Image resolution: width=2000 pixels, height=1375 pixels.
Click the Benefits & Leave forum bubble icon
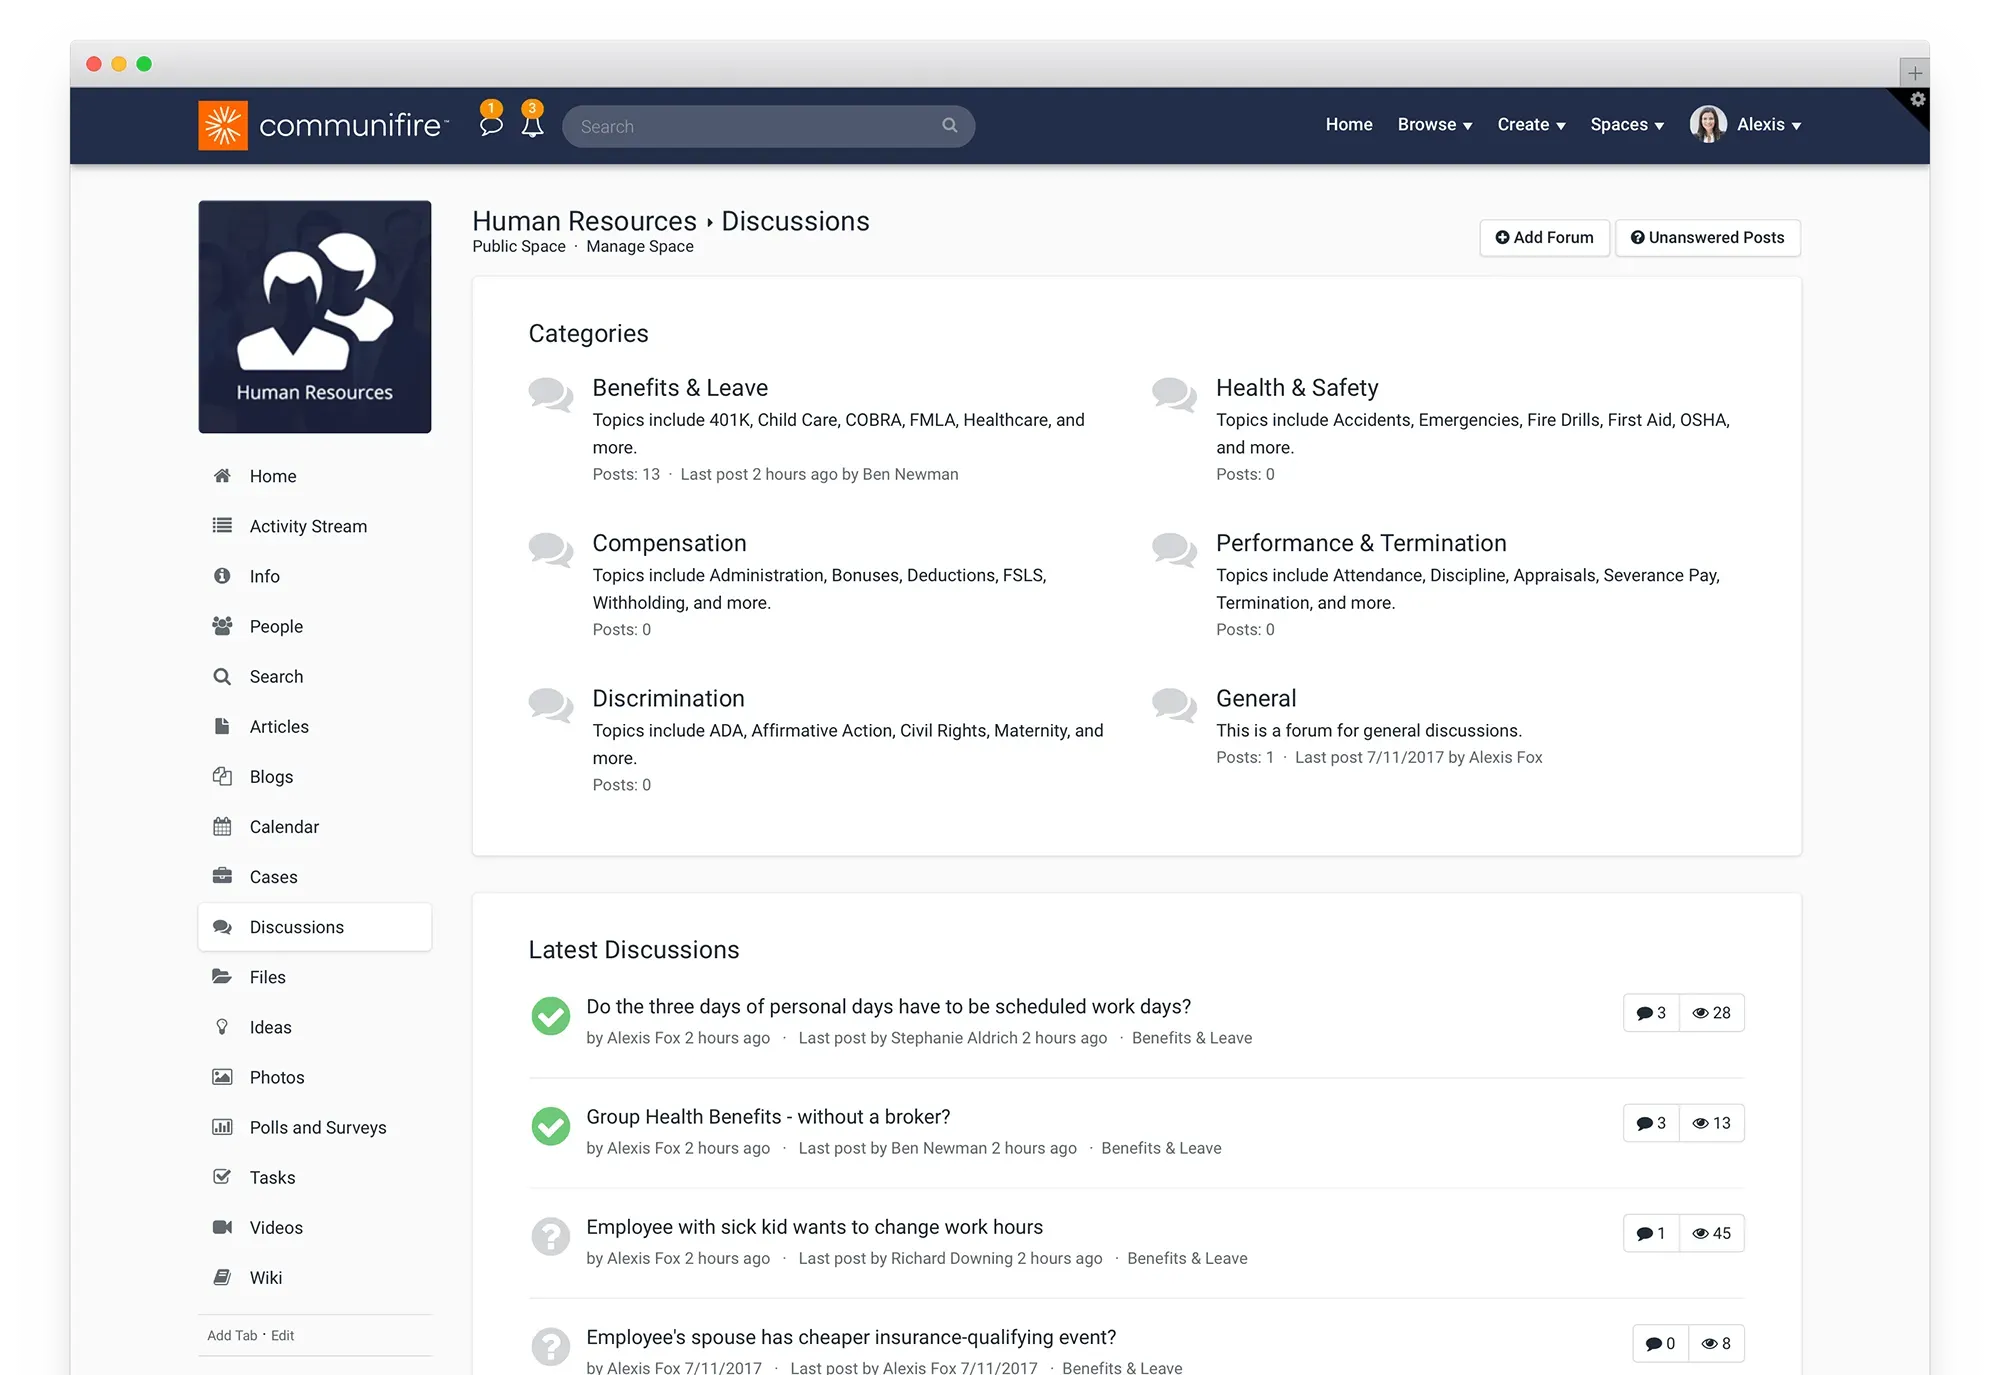[551, 394]
